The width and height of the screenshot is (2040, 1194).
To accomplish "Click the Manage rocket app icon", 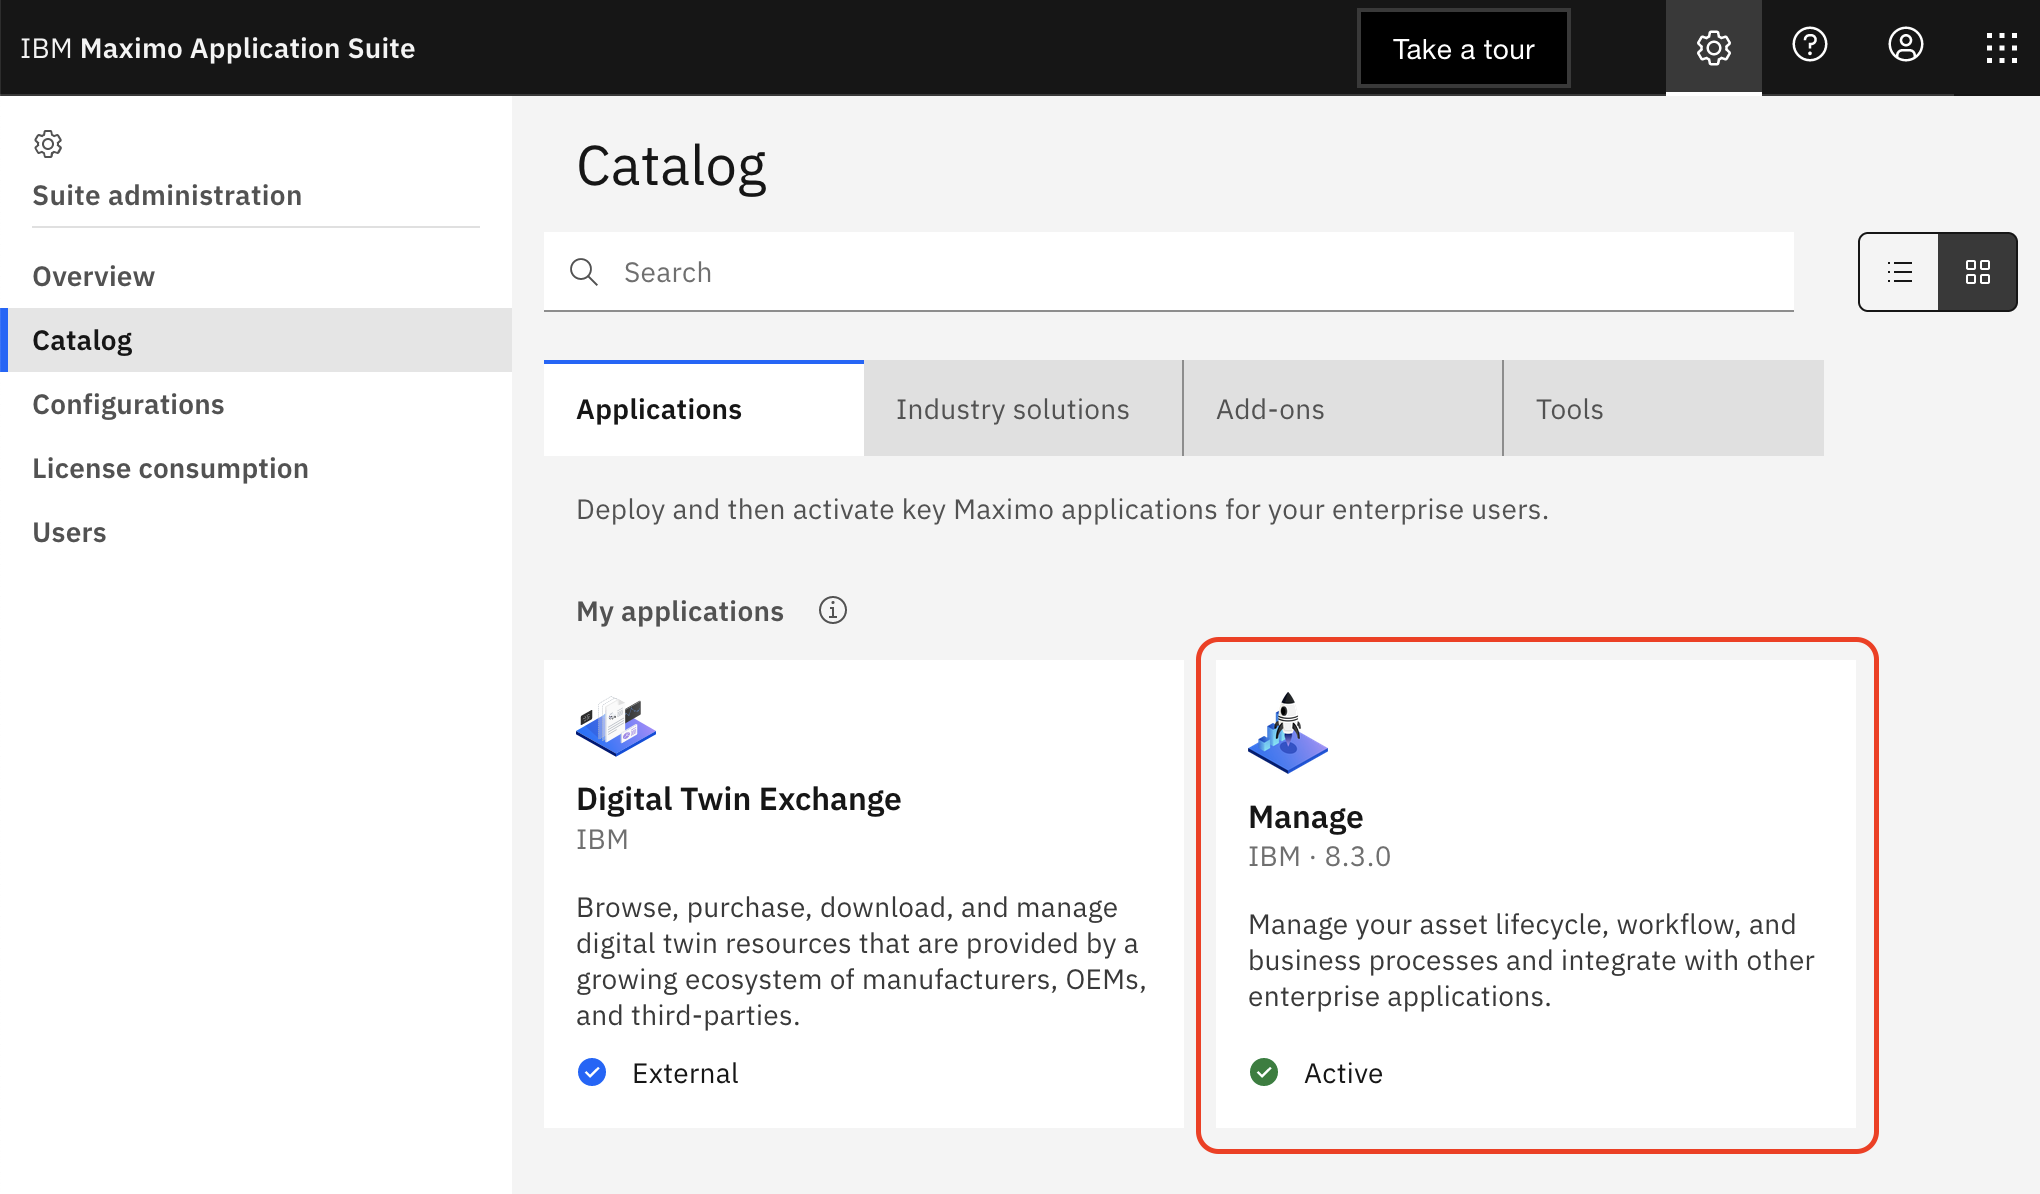I will (1287, 733).
